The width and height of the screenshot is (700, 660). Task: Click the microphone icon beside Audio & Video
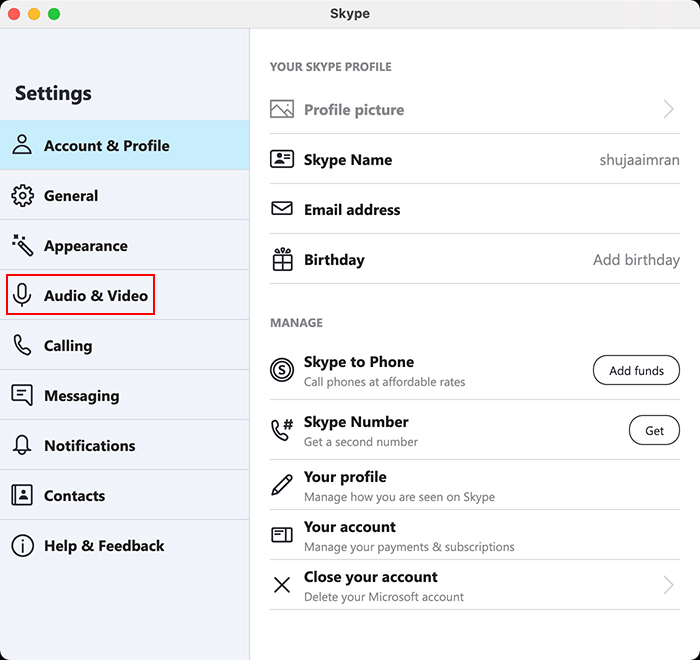coord(22,296)
